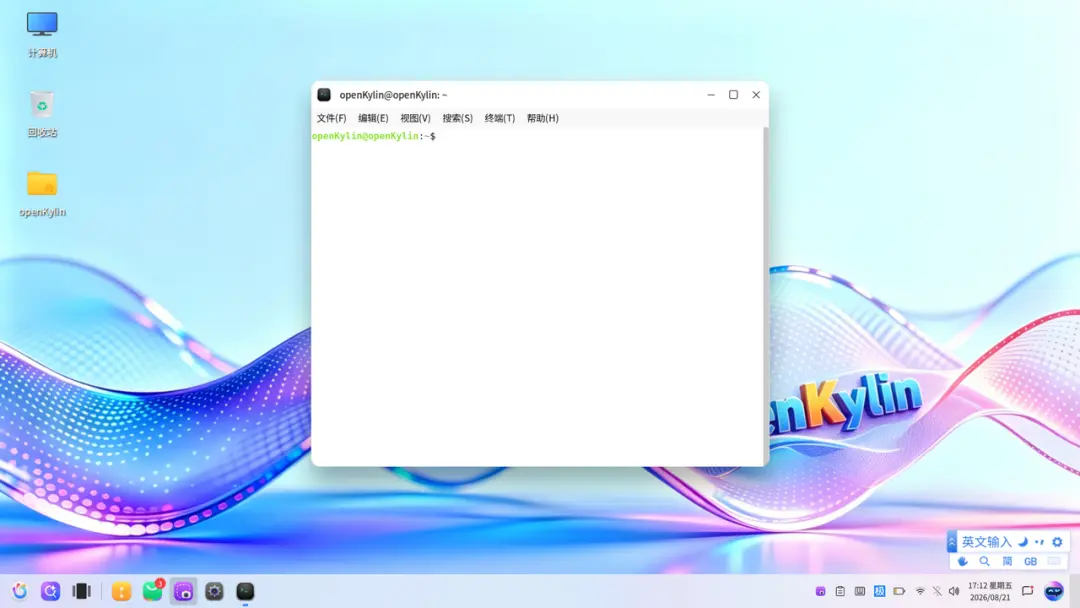Open the purple screenshot app in taskbar
This screenshot has width=1080, height=608.
[x=183, y=591]
